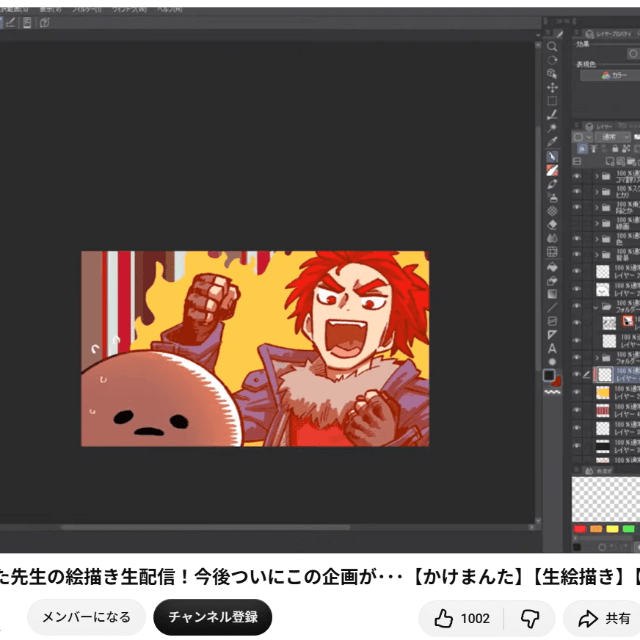640x640 pixels.
Task: Open the ウィンドウ menu
Action: [x=129, y=9]
